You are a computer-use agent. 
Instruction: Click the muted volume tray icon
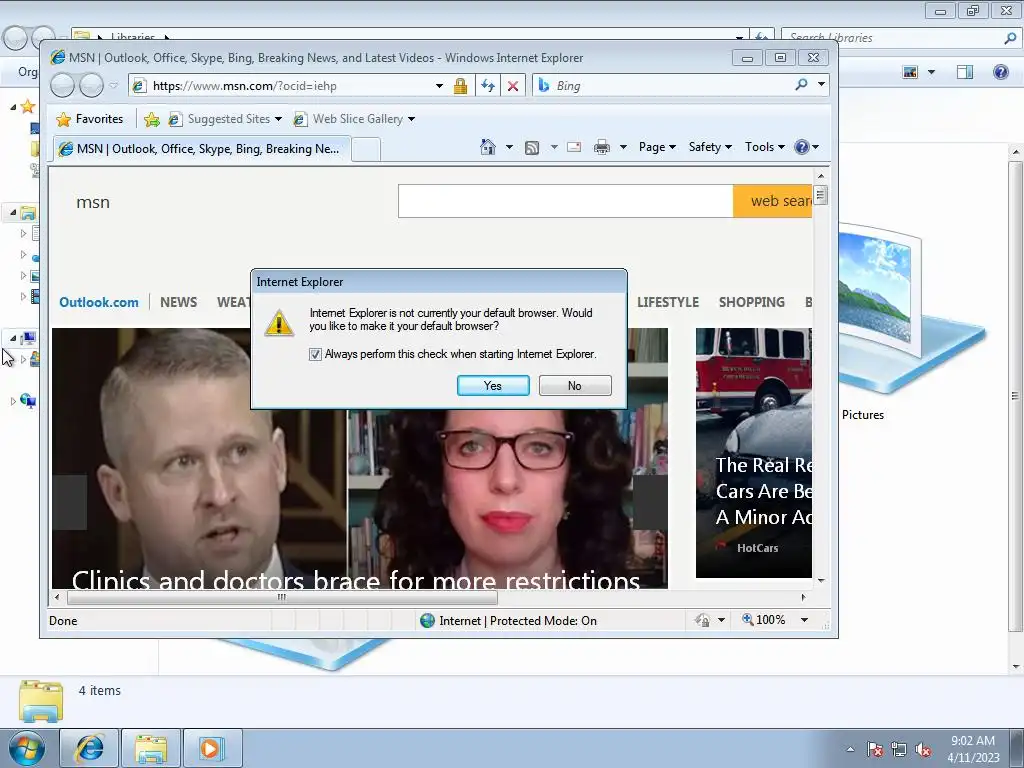(x=923, y=749)
